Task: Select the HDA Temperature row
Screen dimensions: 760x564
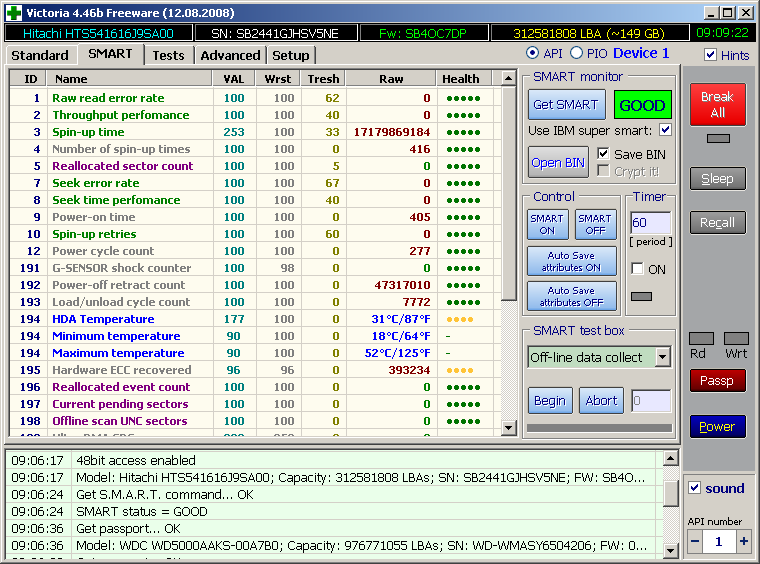Action: pyautogui.click(x=255, y=319)
